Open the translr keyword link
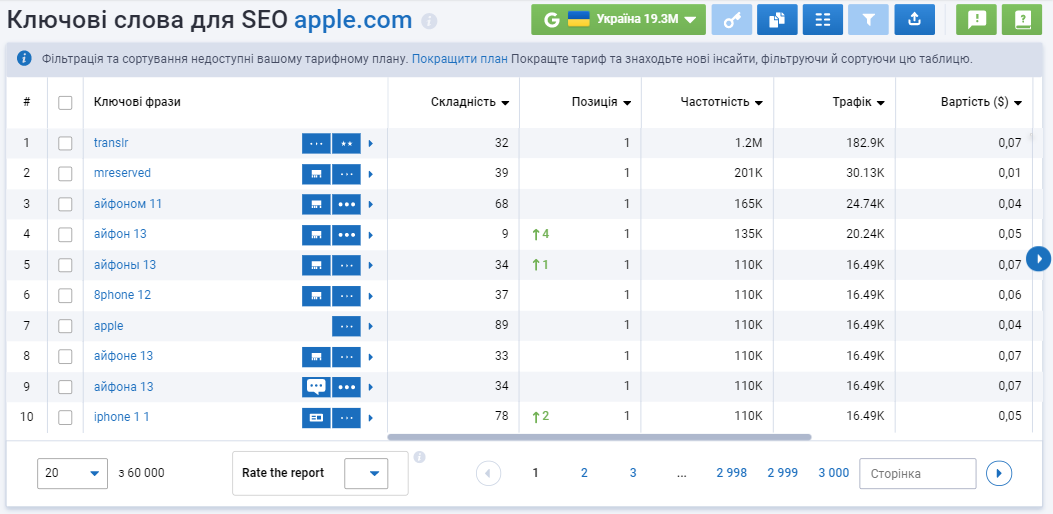1053x514 pixels. [x=111, y=142]
